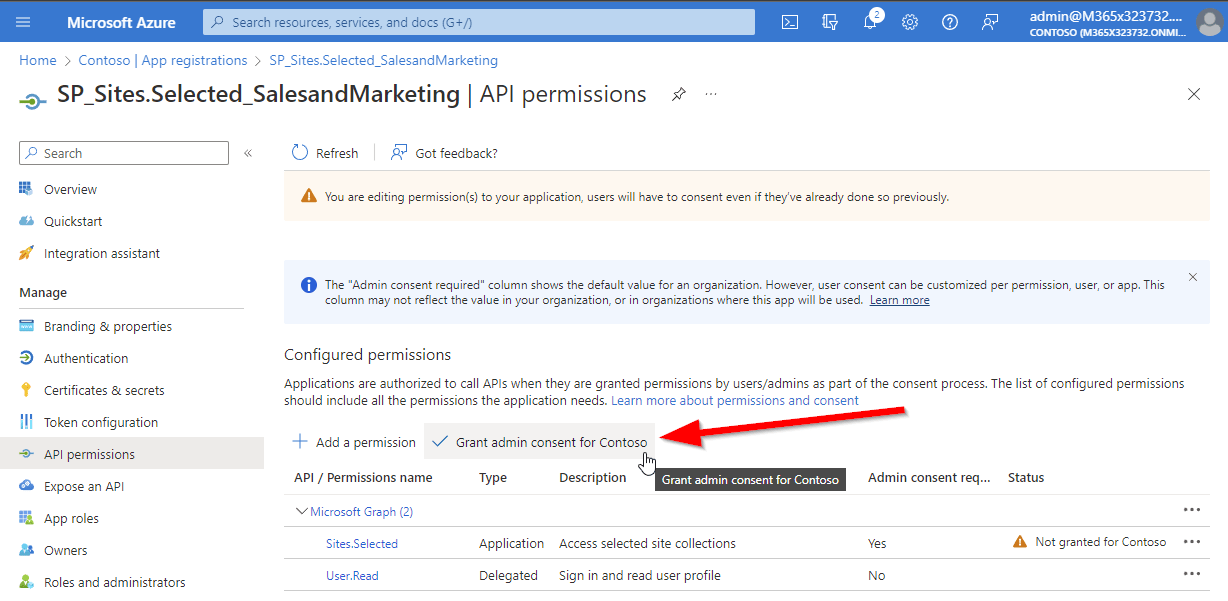
Task: Open Certificates & secrets in sidebar
Action: click(104, 390)
